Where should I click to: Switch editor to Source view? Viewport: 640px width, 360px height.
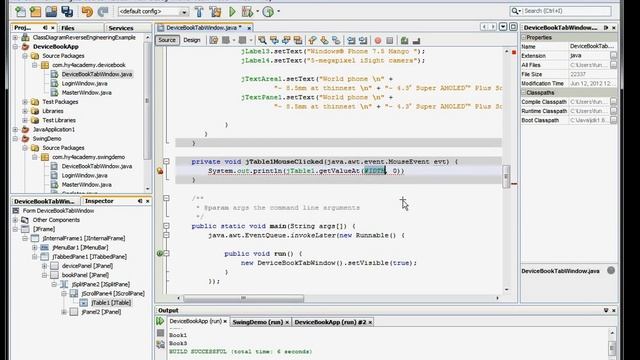tap(167, 40)
